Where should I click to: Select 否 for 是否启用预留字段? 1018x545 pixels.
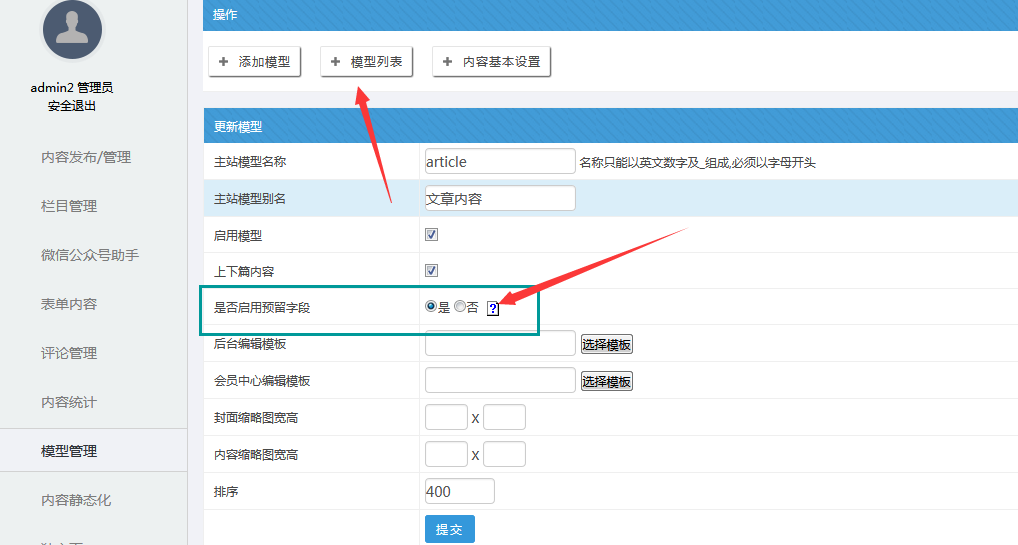tap(460, 307)
